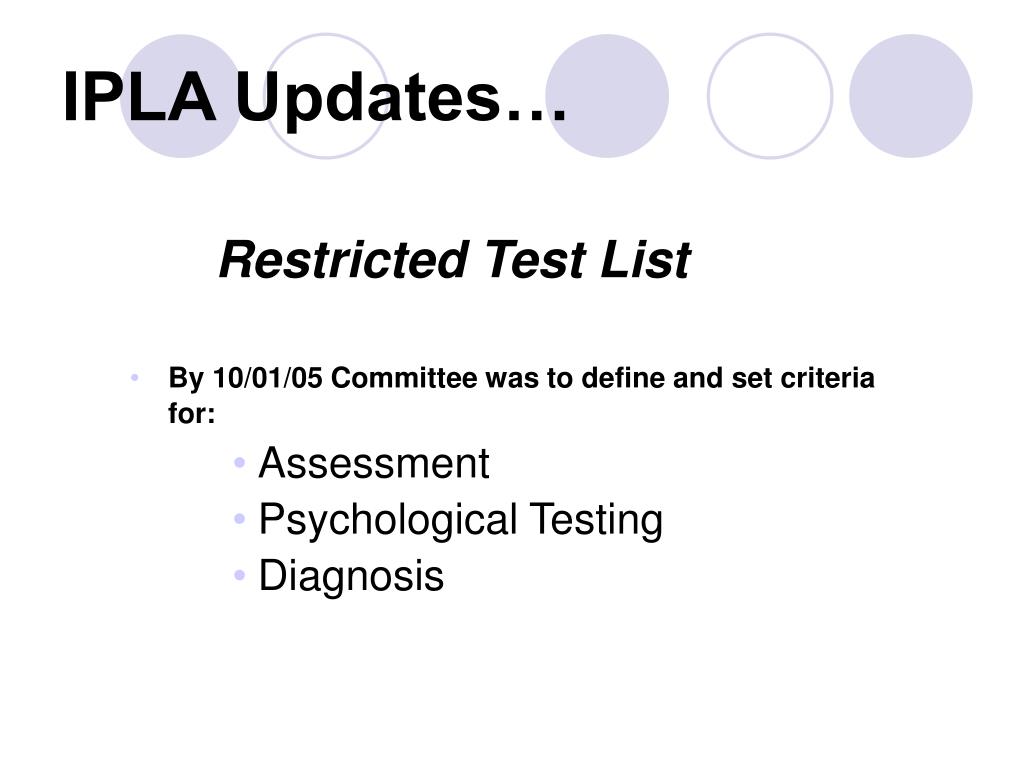Click the middle filled lavender circle
The image size is (1024, 768).
pos(607,96)
